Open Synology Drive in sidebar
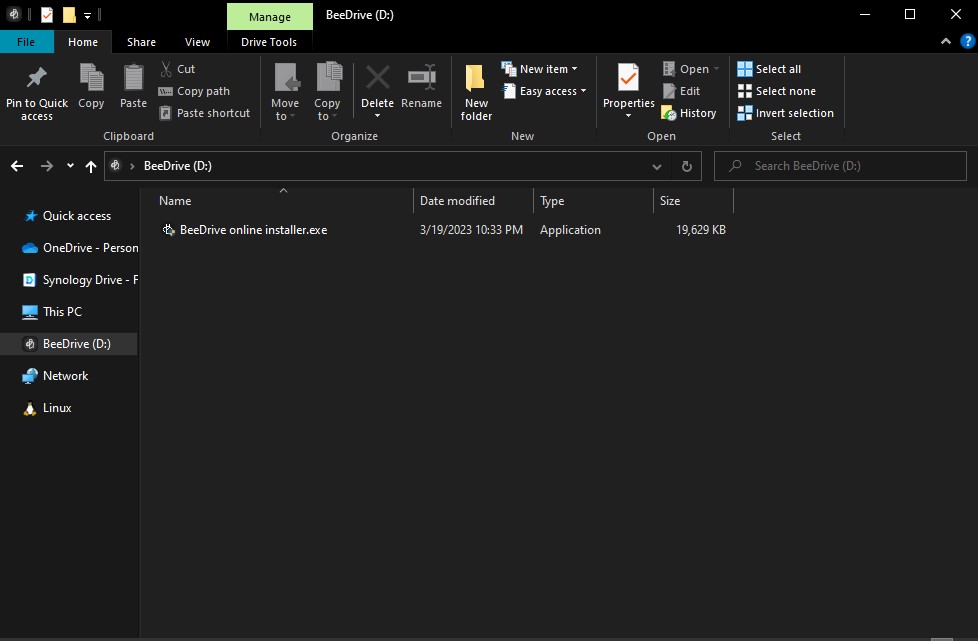The image size is (978, 641). 80,280
